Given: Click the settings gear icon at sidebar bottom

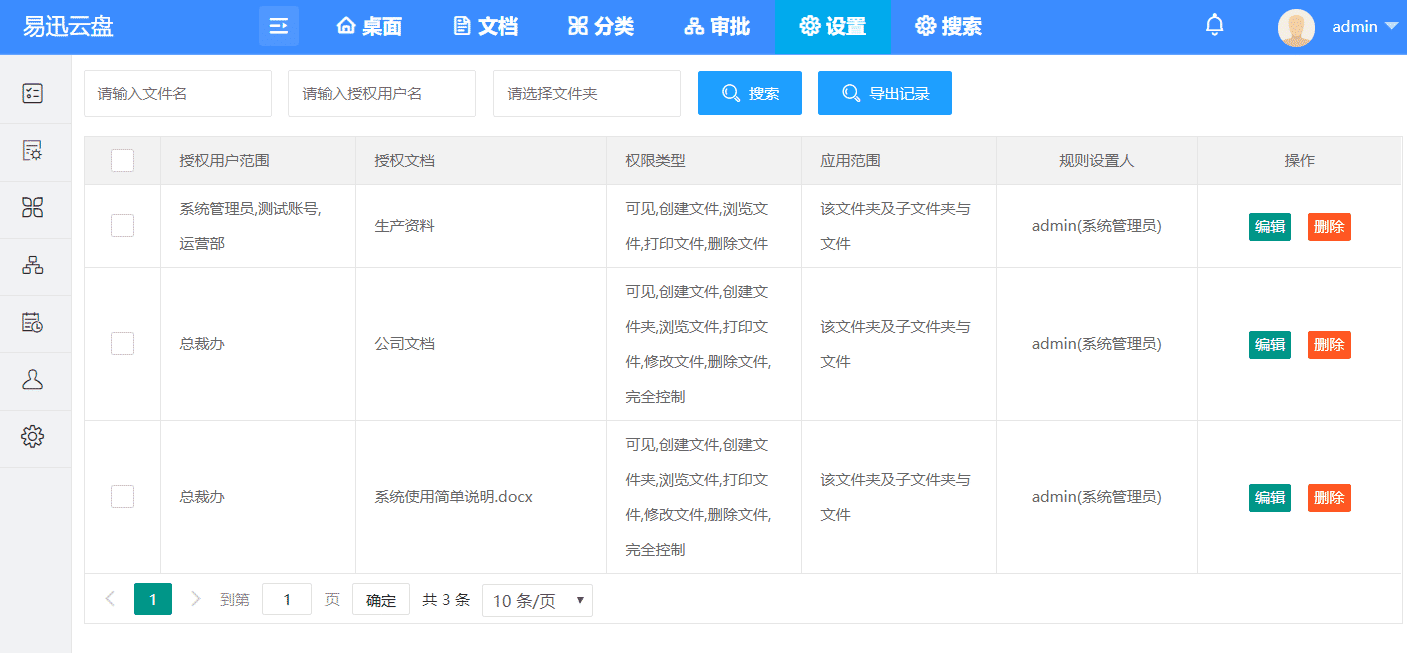Looking at the screenshot, I should point(33,437).
